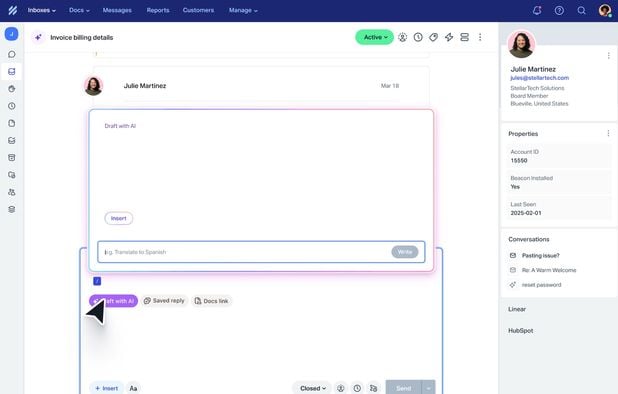The image size is (618, 394).
Task: Open the Inboxes menu
Action: tap(41, 10)
